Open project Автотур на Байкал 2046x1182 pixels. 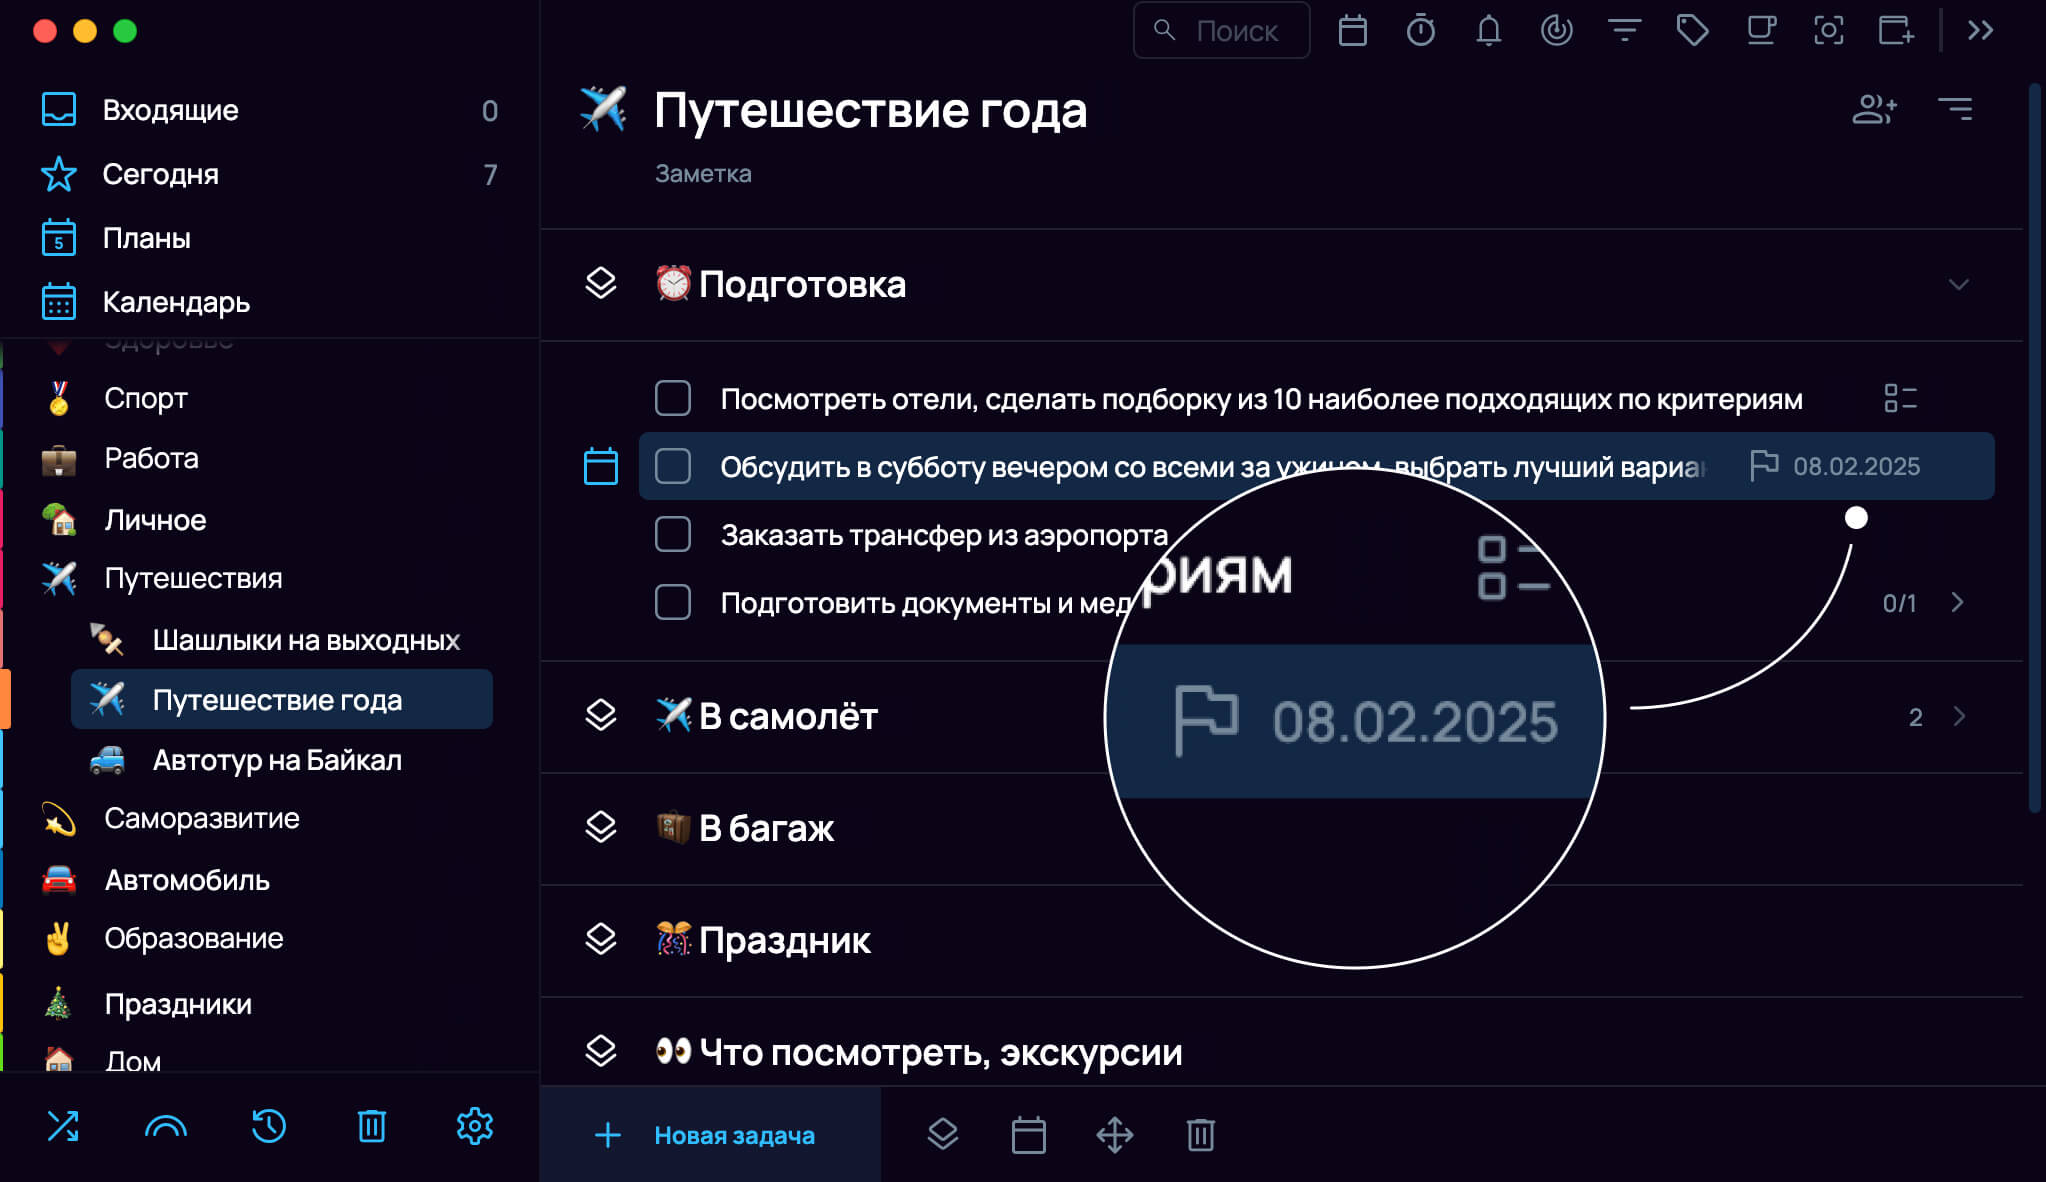282,760
